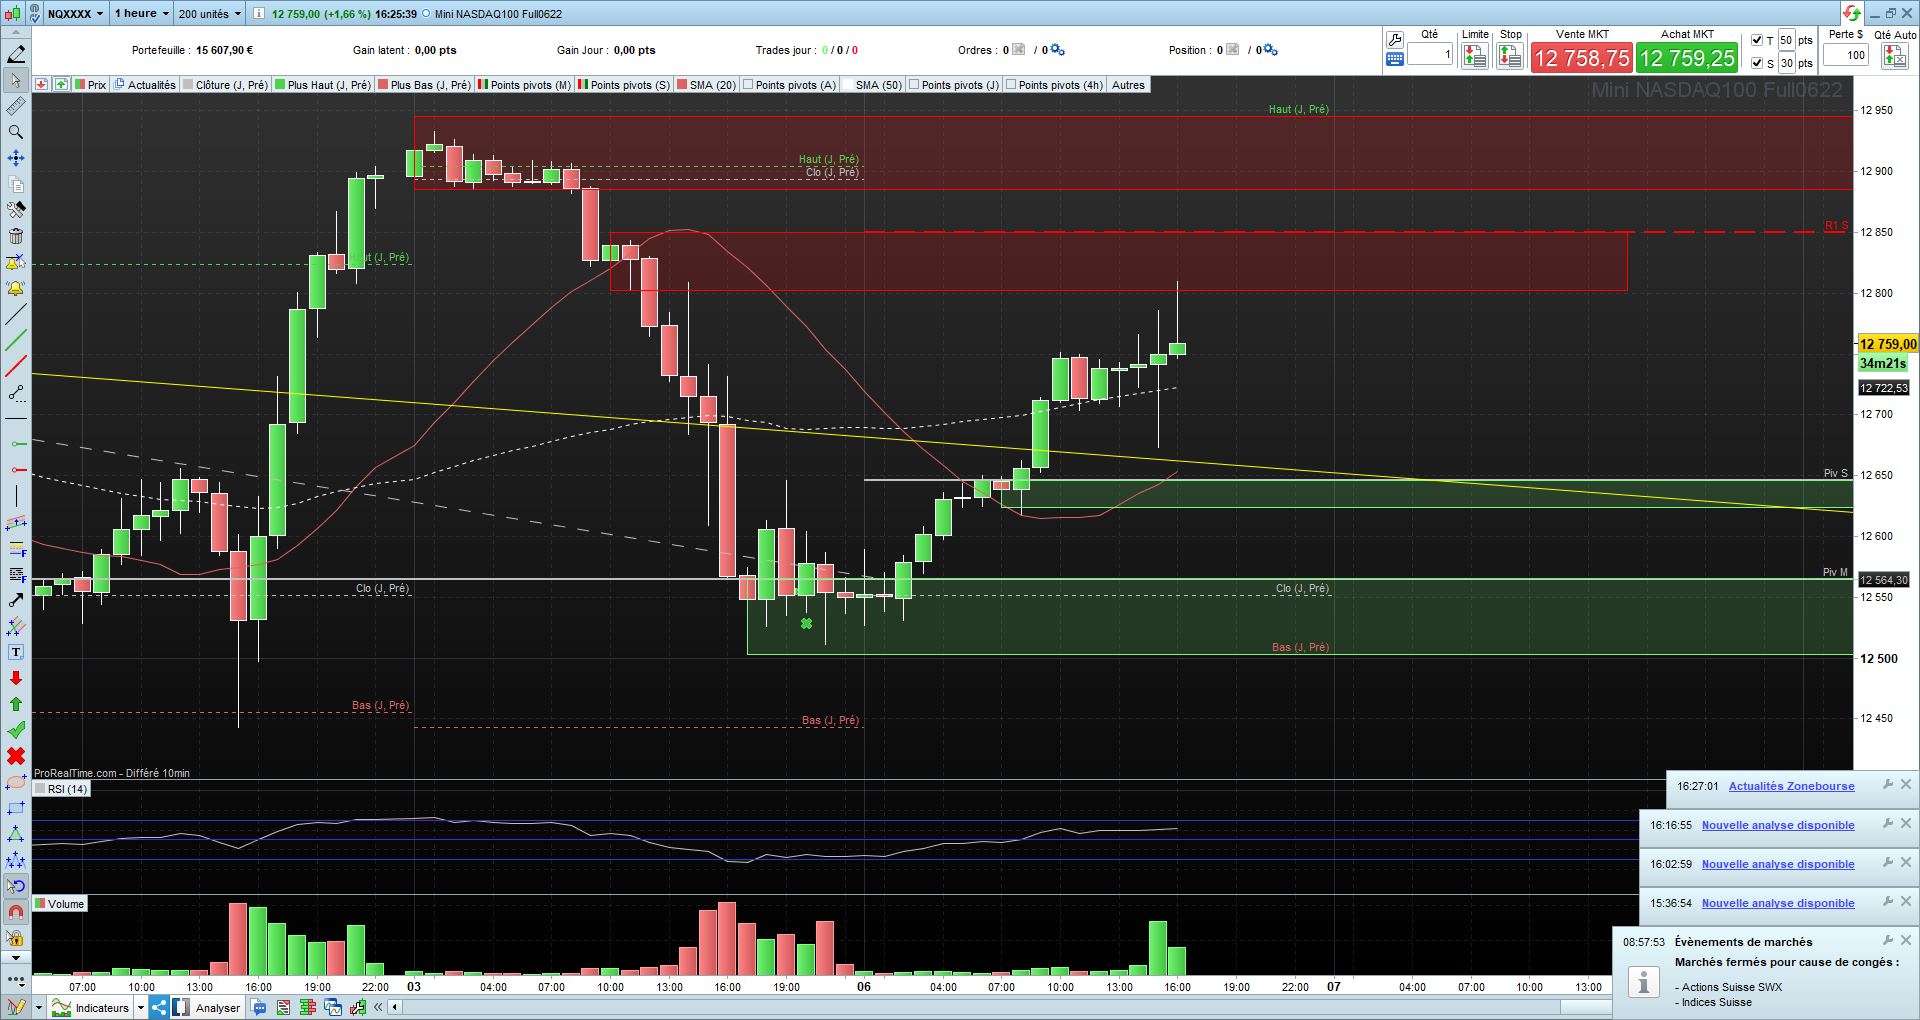Toggle the RSI (14) indicator box

coord(41,789)
